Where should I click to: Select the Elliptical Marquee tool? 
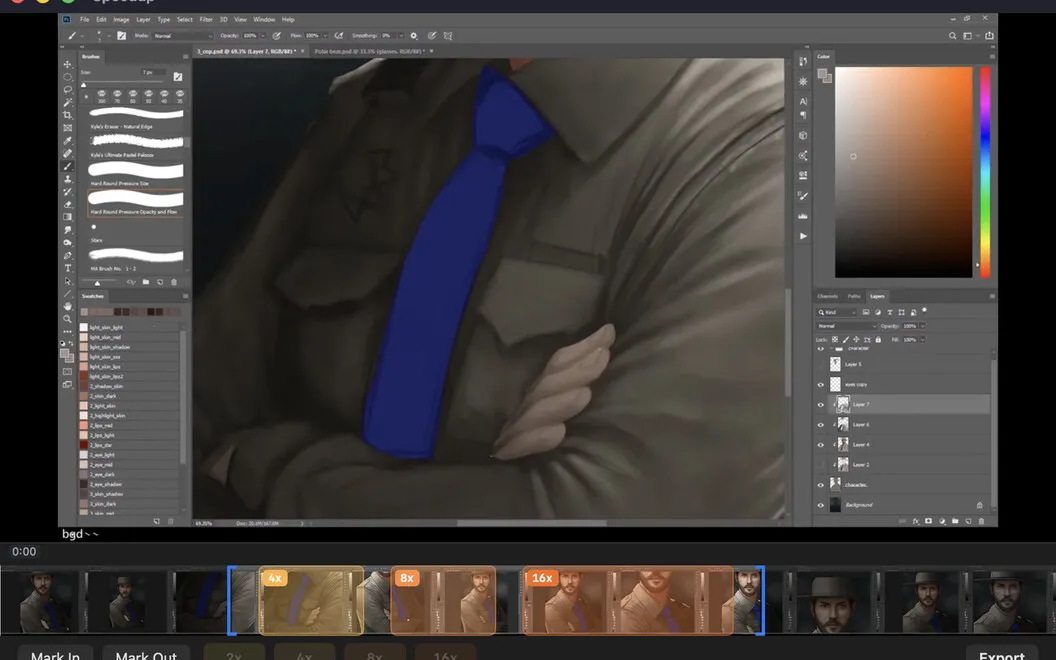pos(67,77)
